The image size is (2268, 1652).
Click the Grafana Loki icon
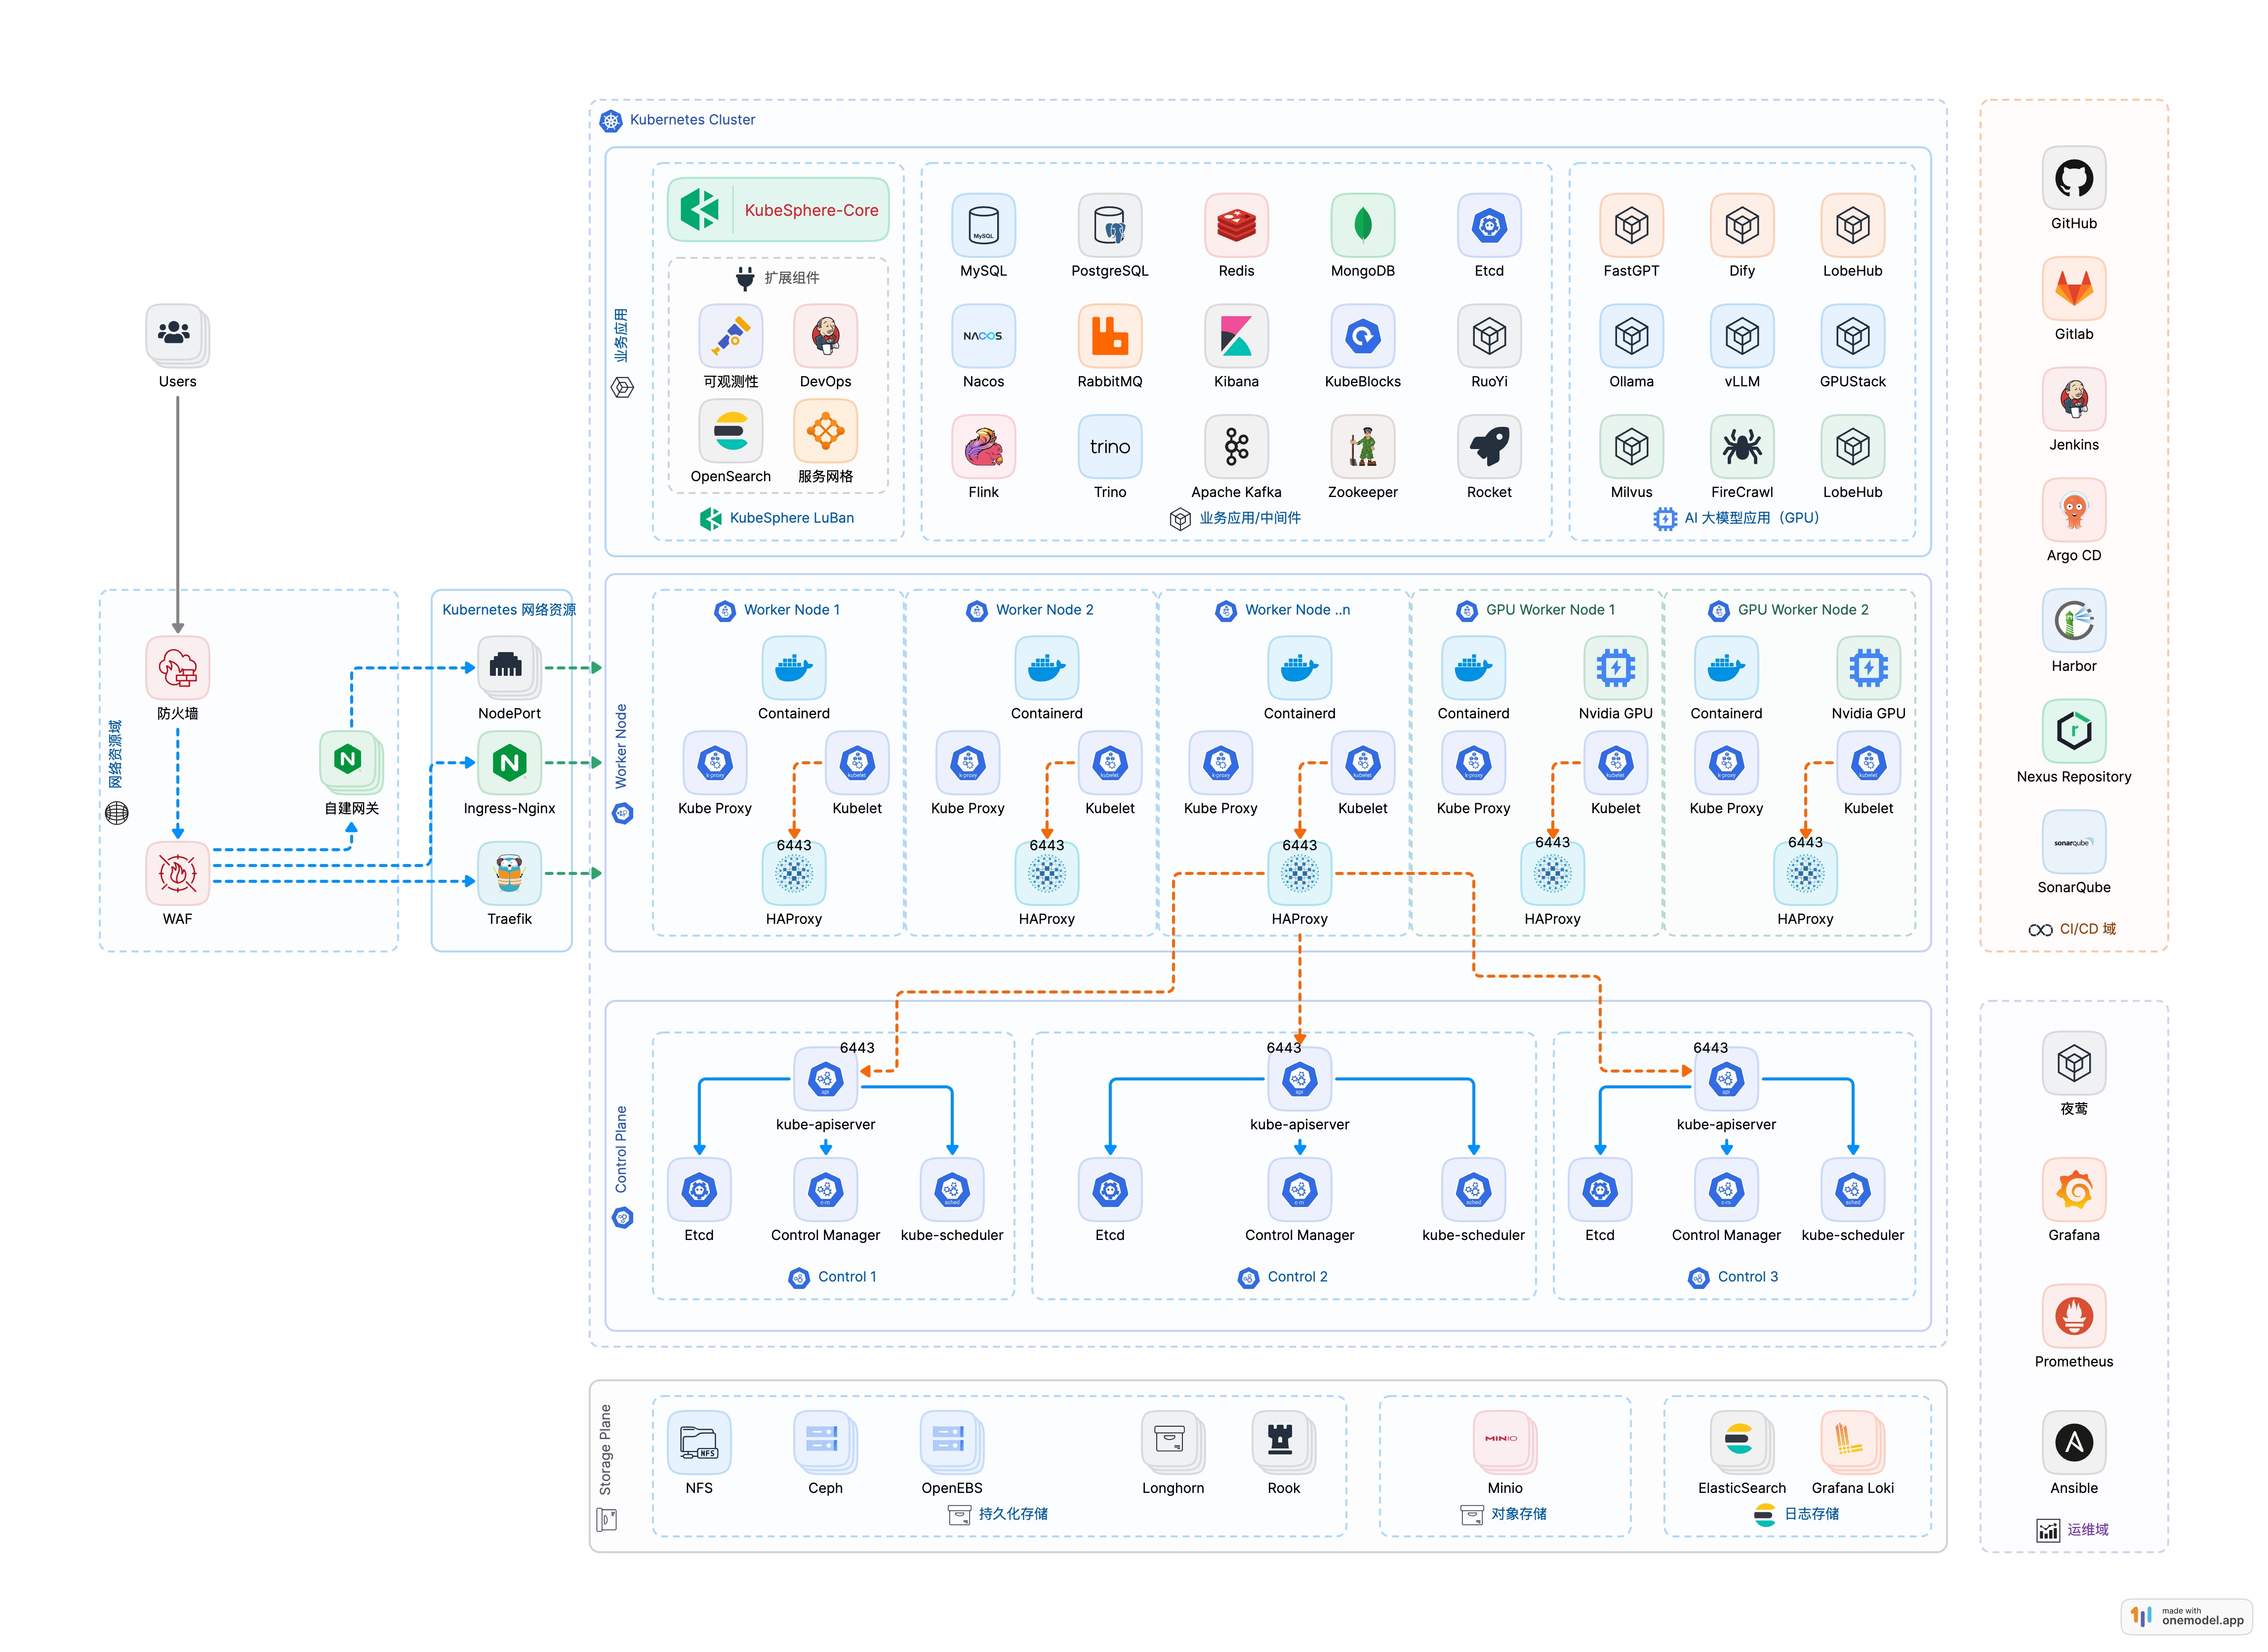1852,1442
